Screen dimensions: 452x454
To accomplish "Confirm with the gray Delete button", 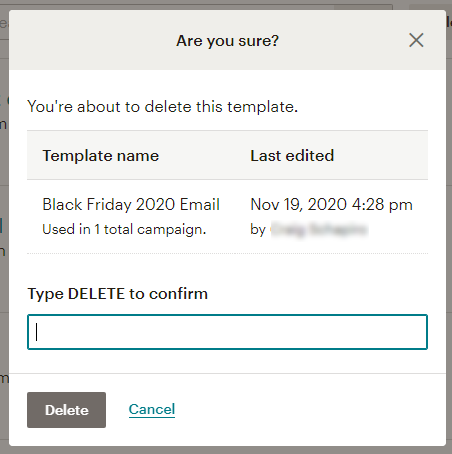I will click(x=66, y=410).
